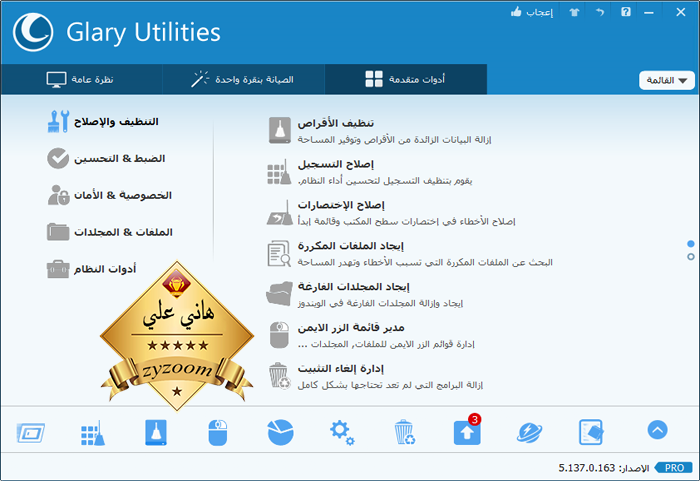Click the checkmark optimization icon

tap(58, 159)
